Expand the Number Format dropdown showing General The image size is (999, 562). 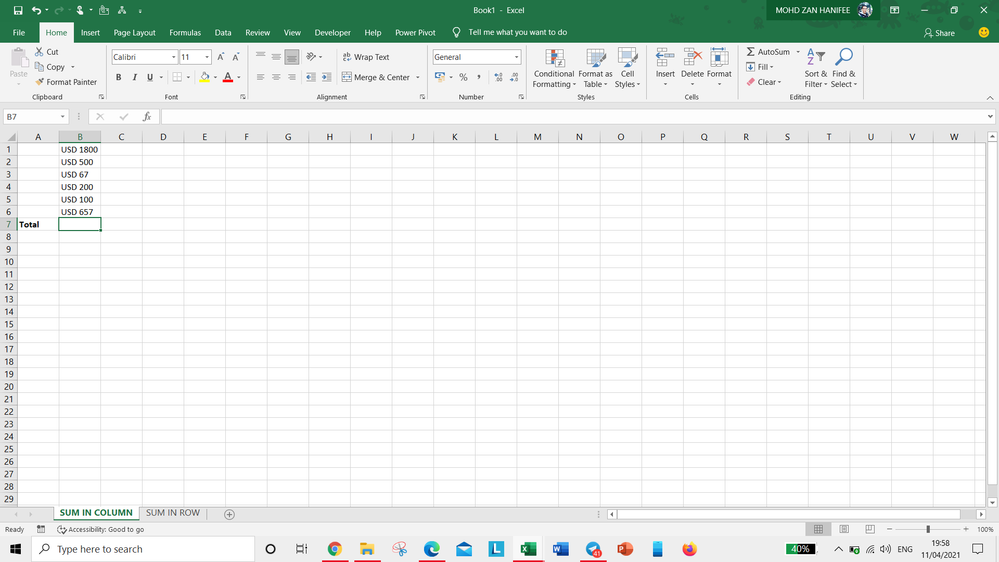pos(516,57)
